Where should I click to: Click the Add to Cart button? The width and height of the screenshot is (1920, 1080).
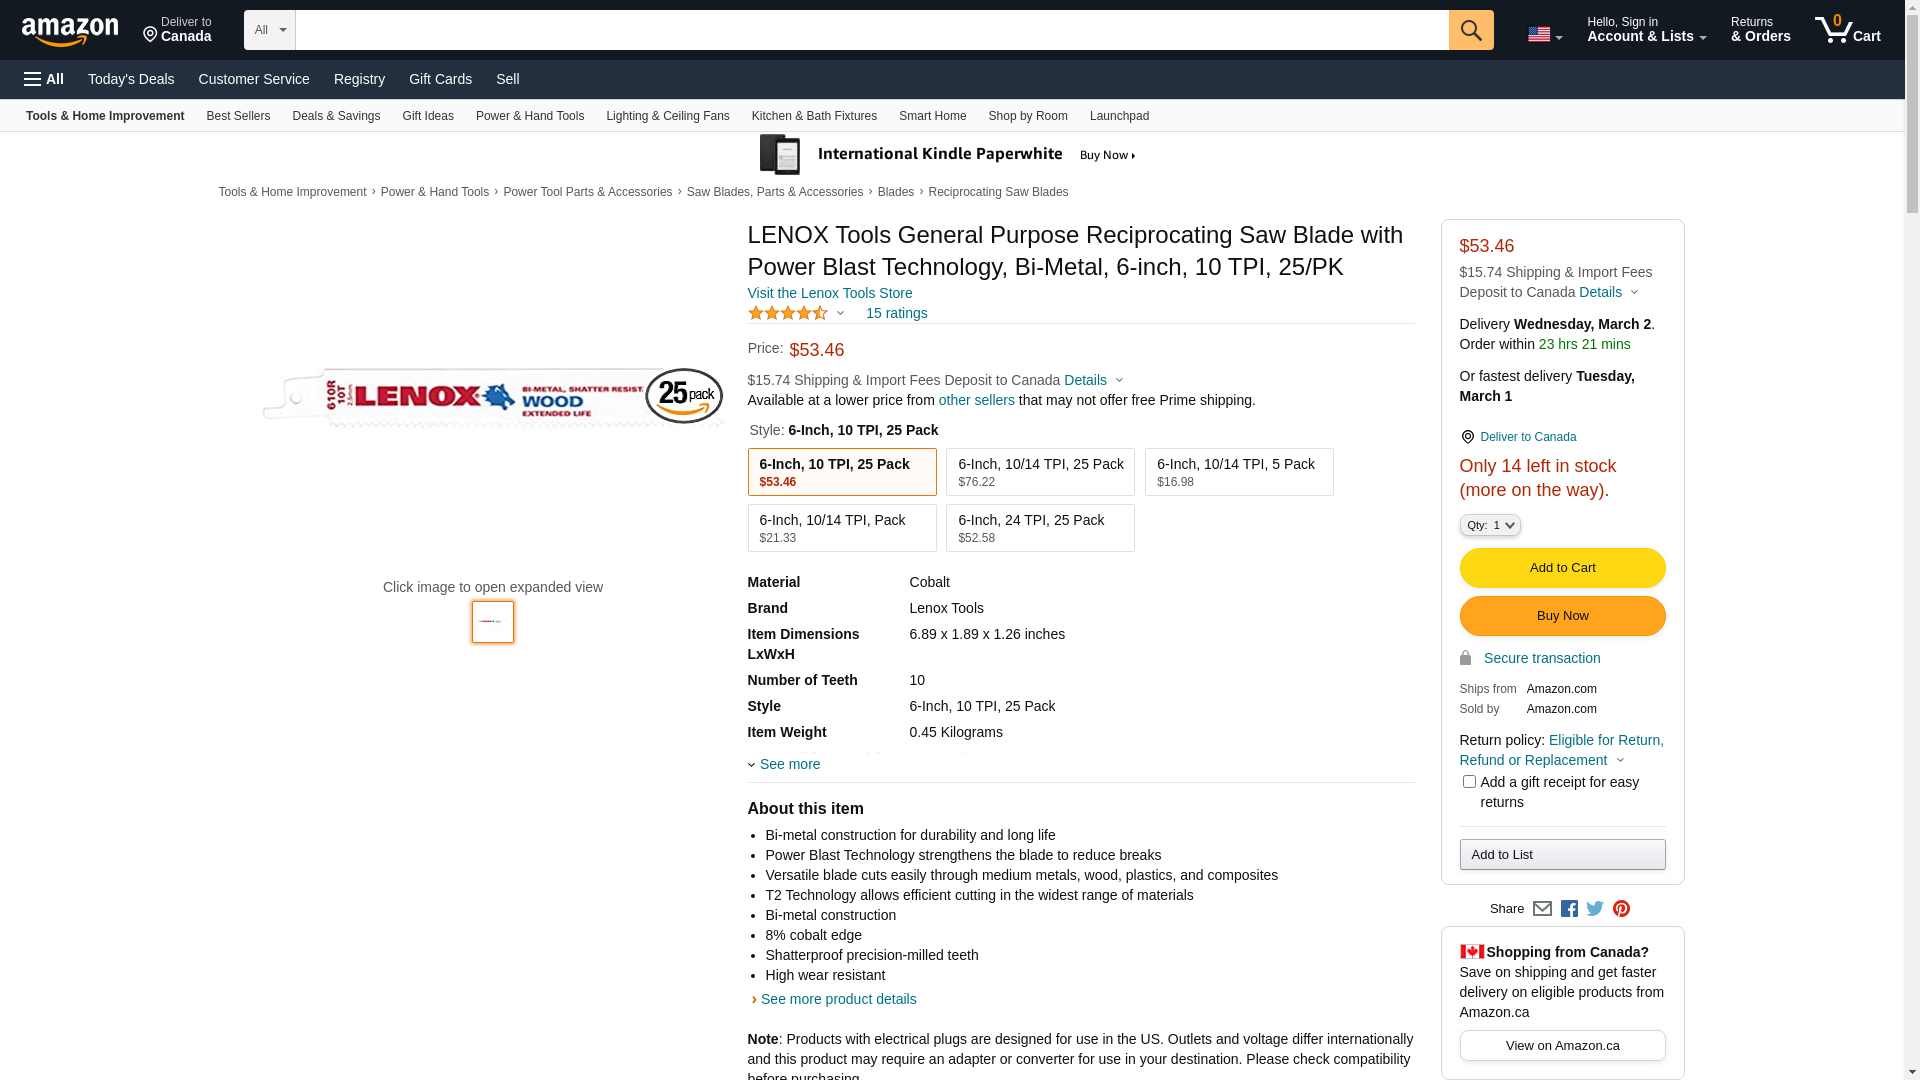[1562, 568]
